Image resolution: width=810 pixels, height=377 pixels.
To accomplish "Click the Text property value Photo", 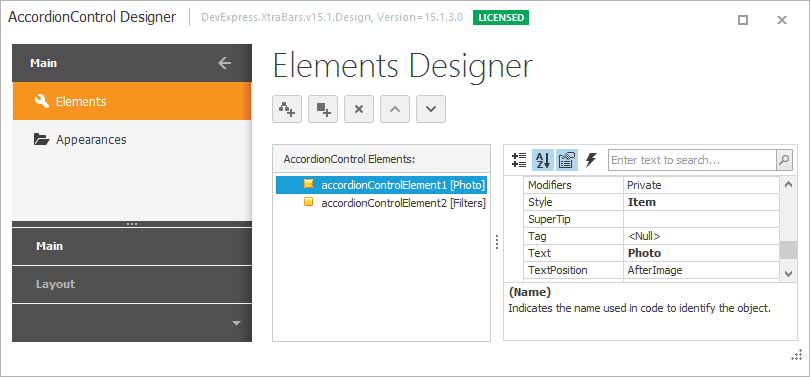I will tap(701, 253).
